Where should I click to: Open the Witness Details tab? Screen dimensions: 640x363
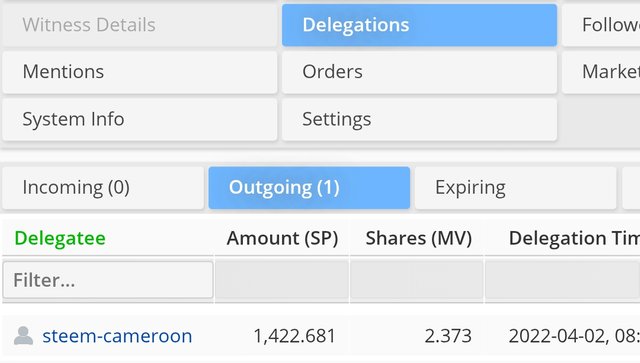click(x=140, y=25)
